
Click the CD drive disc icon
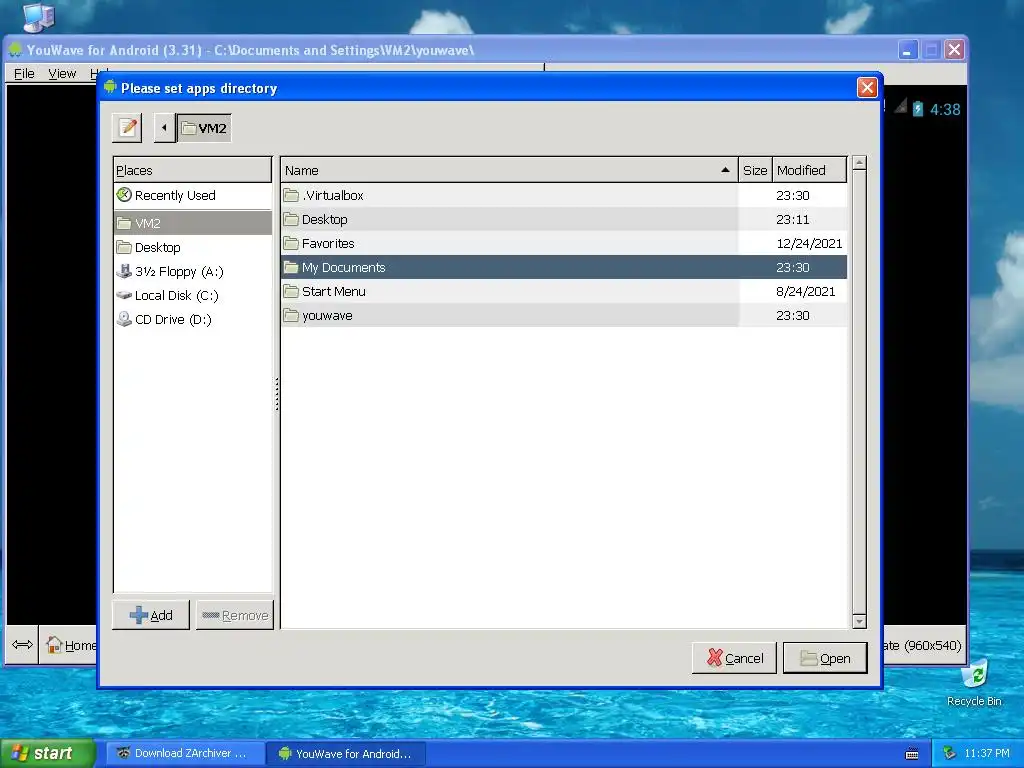(x=124, y=319)
